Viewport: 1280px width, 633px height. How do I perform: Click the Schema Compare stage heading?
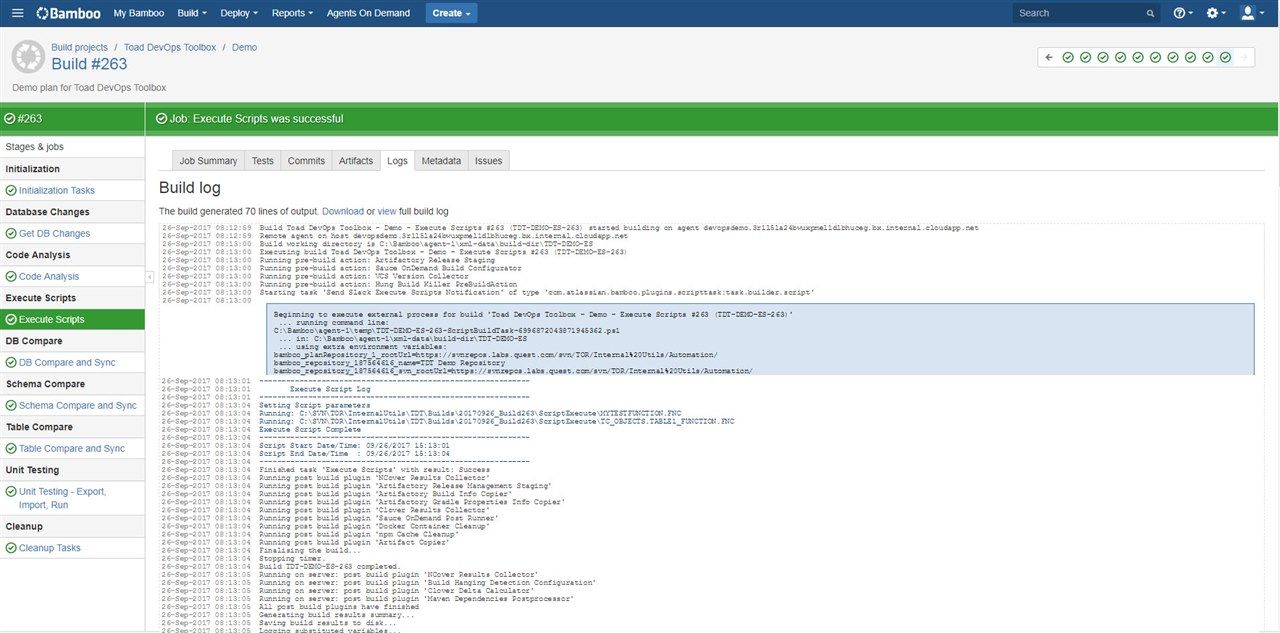(x=45, y=384)
